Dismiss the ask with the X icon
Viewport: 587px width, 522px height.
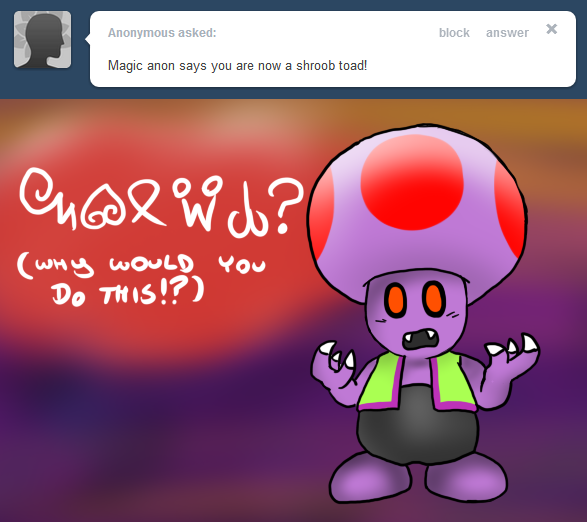(551, 29)
